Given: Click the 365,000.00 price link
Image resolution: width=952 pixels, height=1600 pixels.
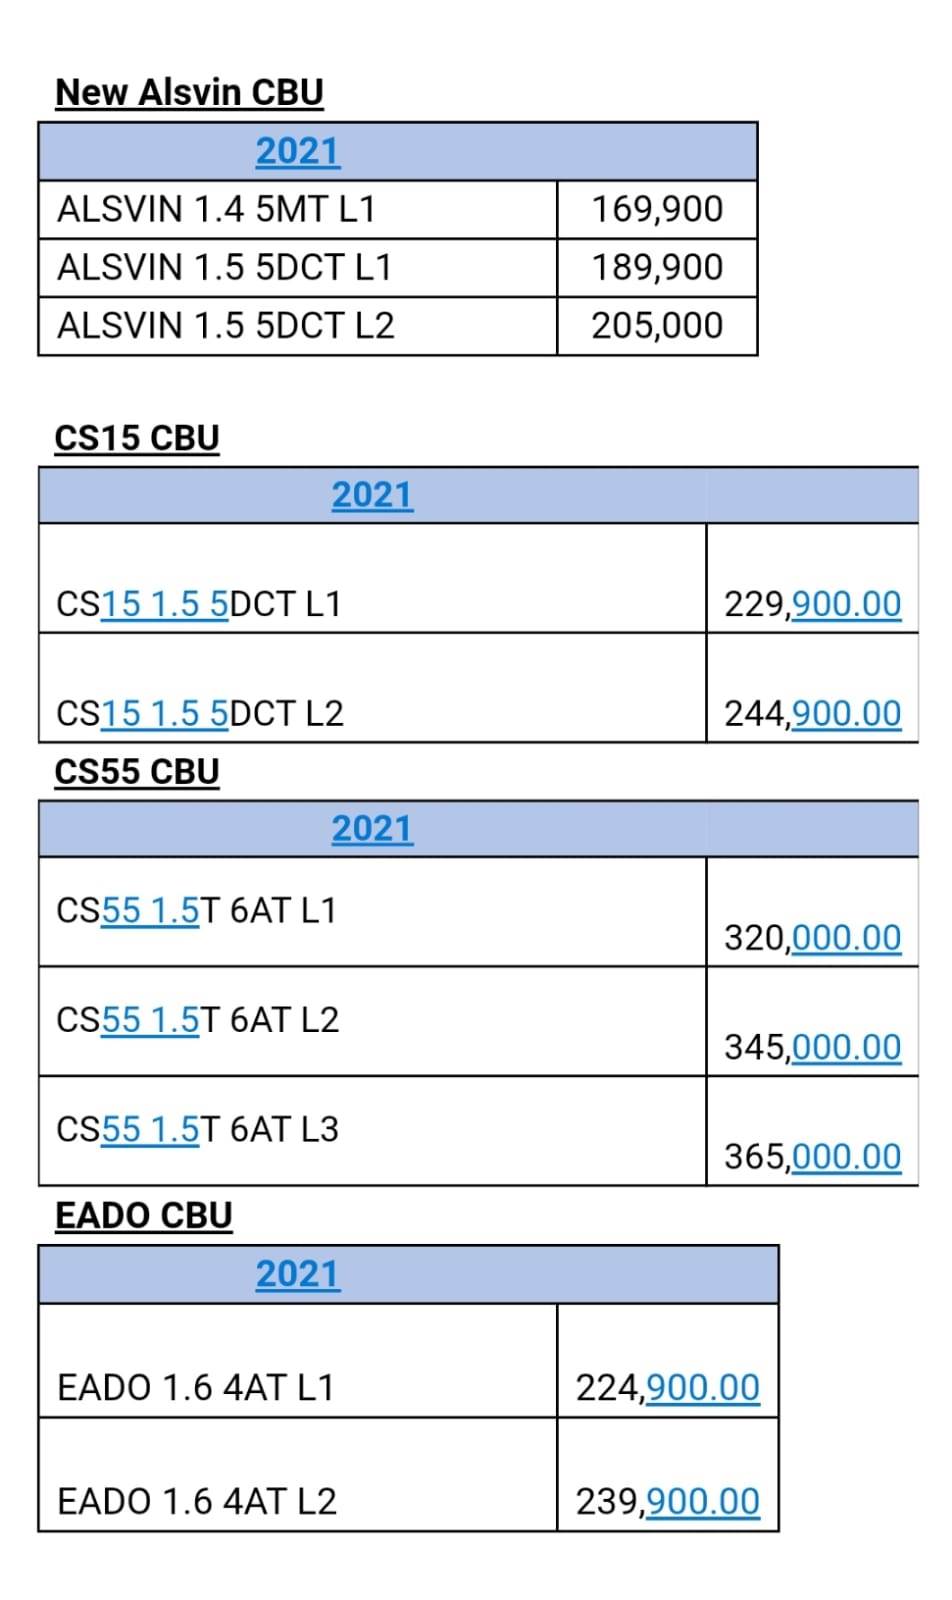Looking at the screenshot, I should pos(846,1156).
